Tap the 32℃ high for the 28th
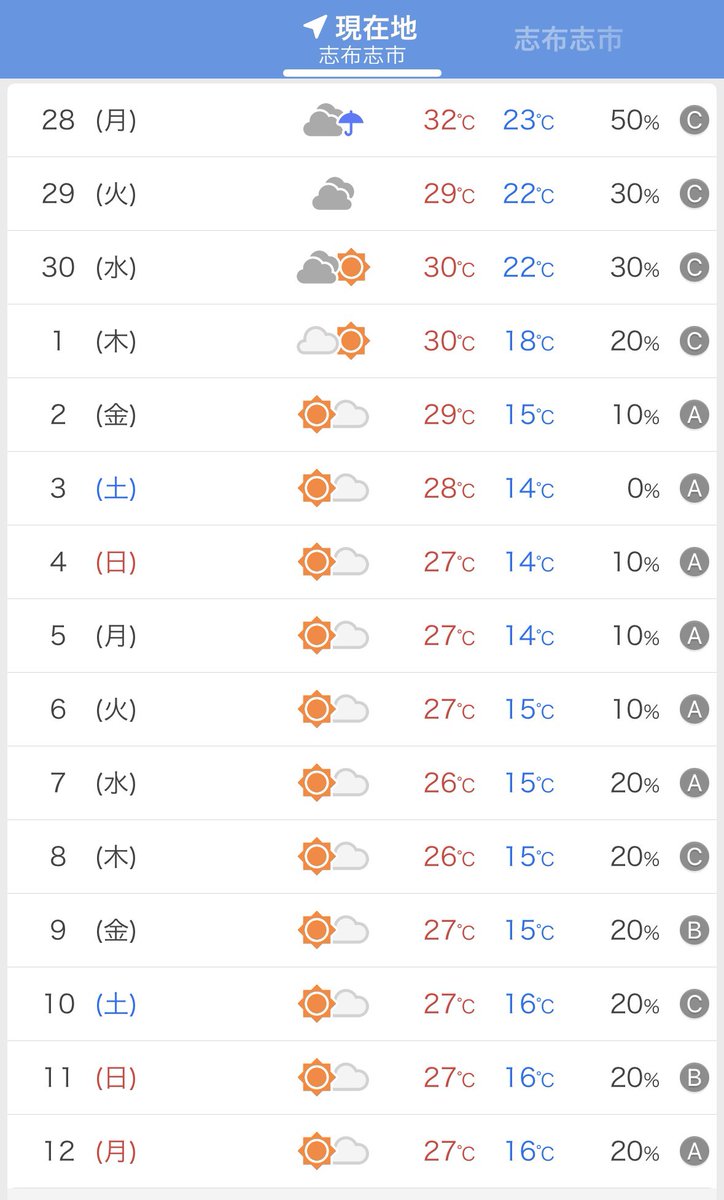Viewport: 724px width, 1200px height. coord(449,121)
